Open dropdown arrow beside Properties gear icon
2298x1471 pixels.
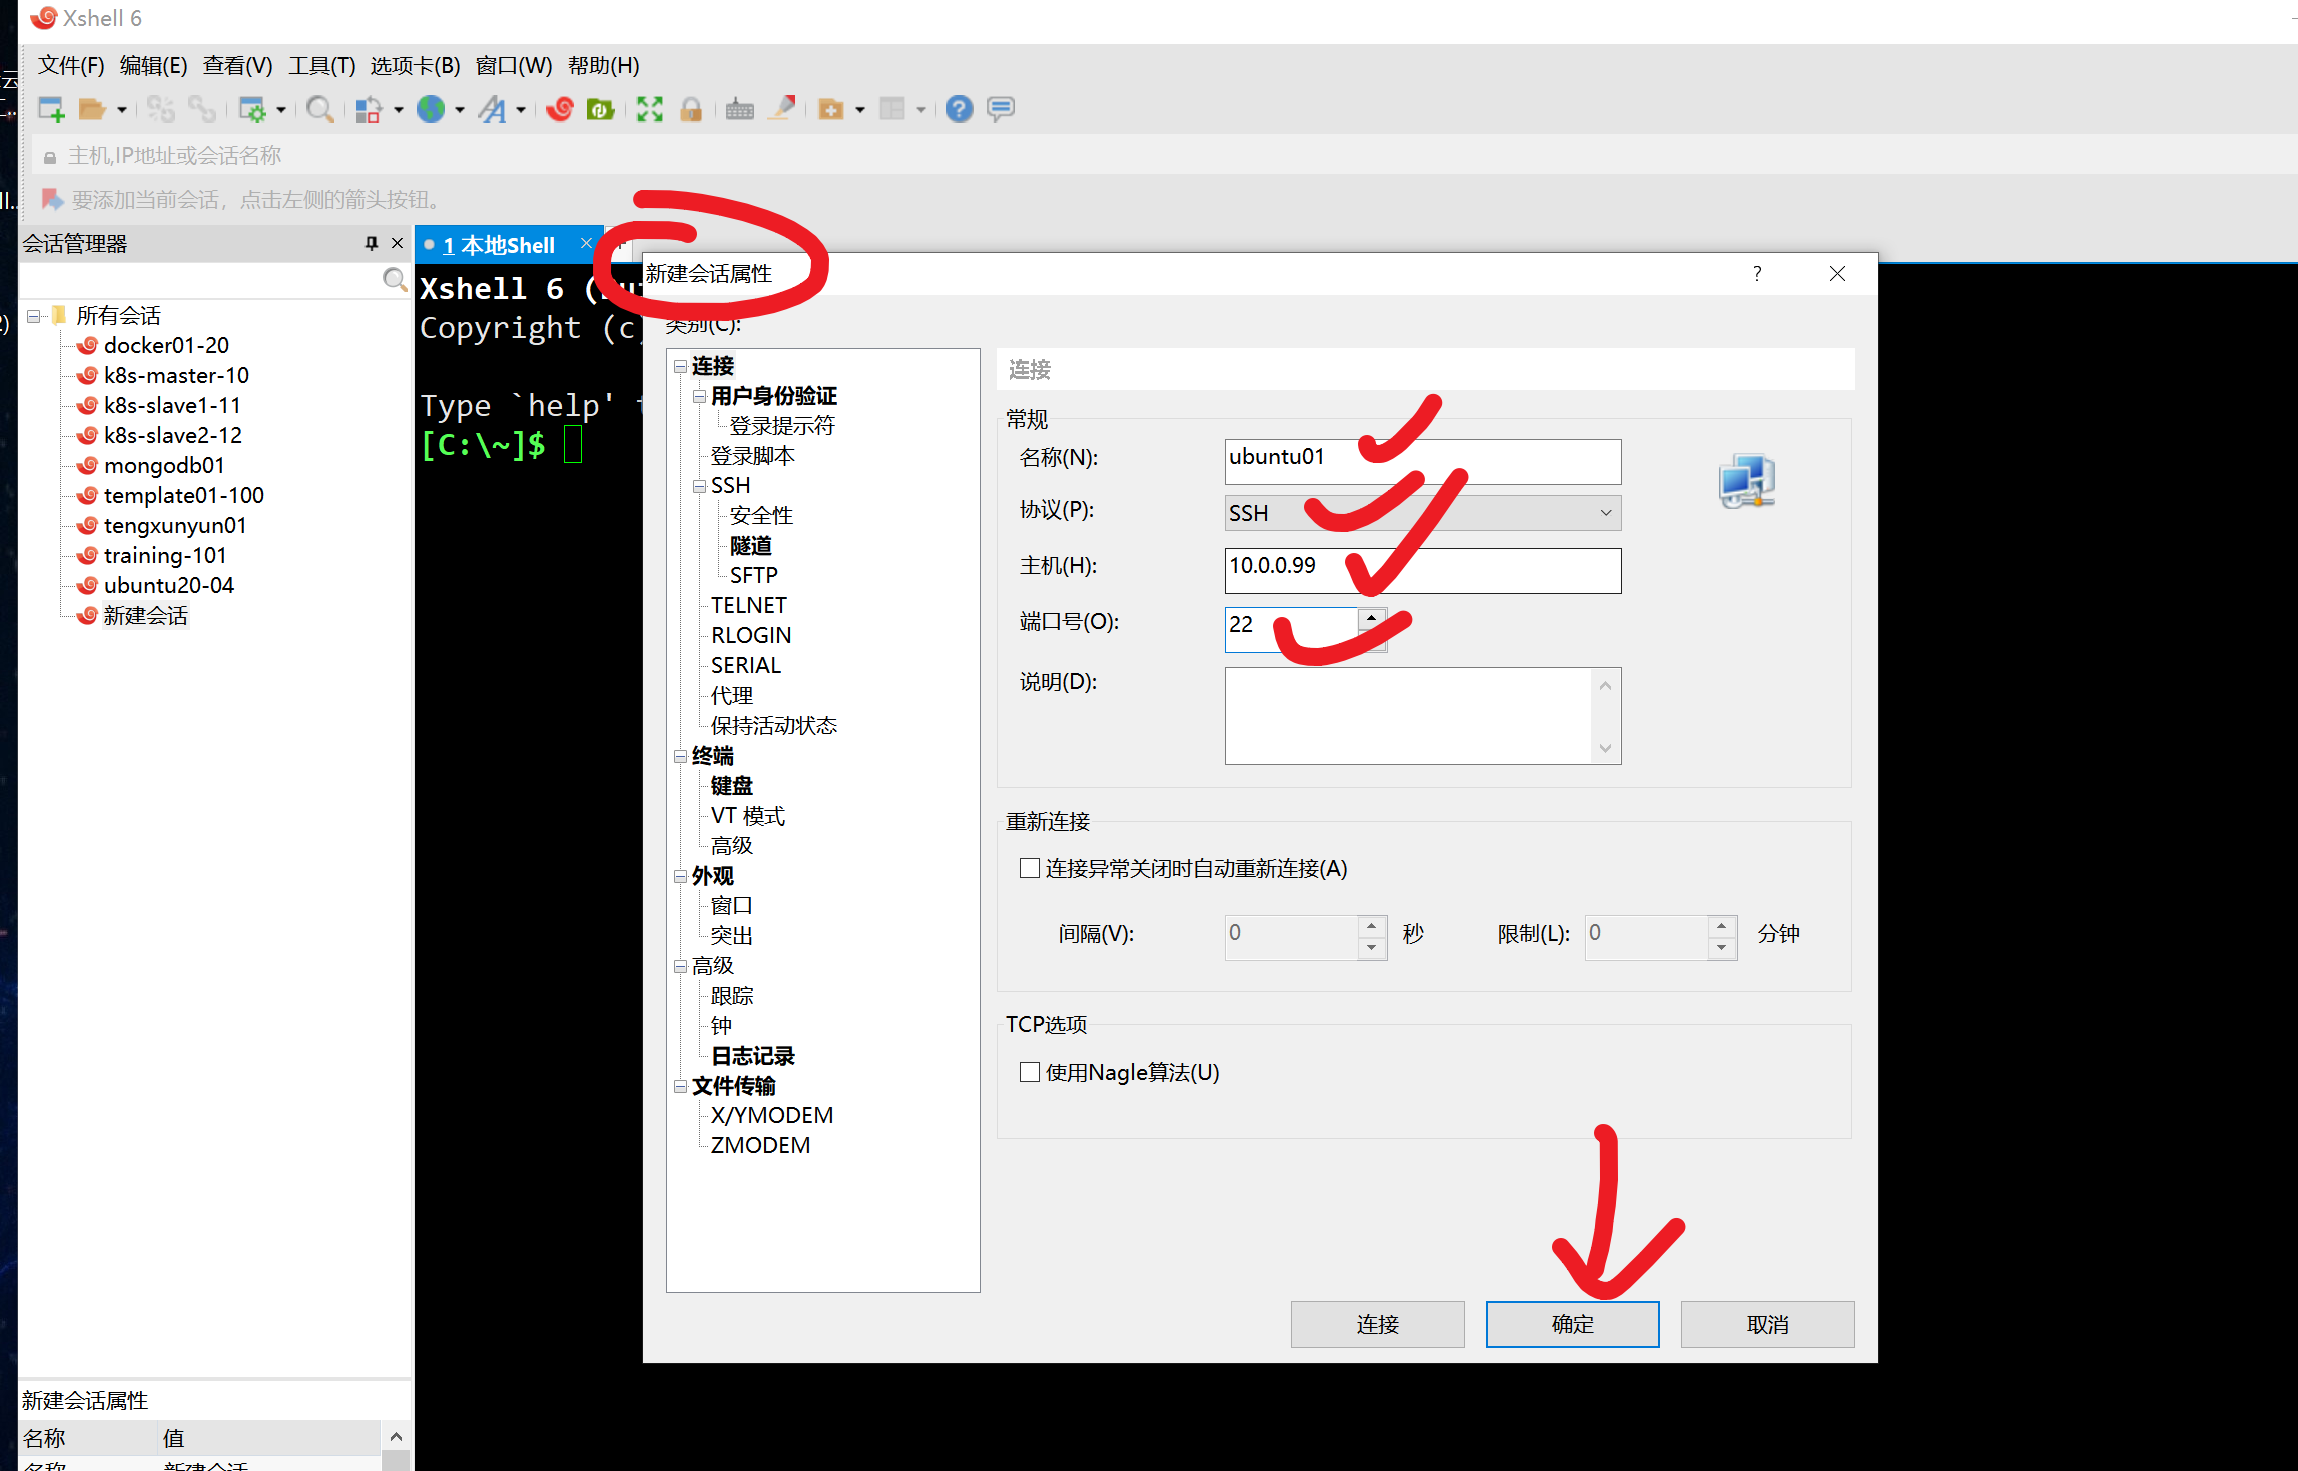pos(281,110)
